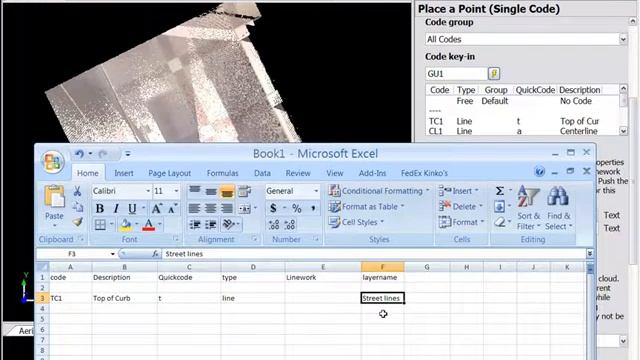Click the Redo icon in Excel
The image size is (640, 360).
(x=103, y=154)
